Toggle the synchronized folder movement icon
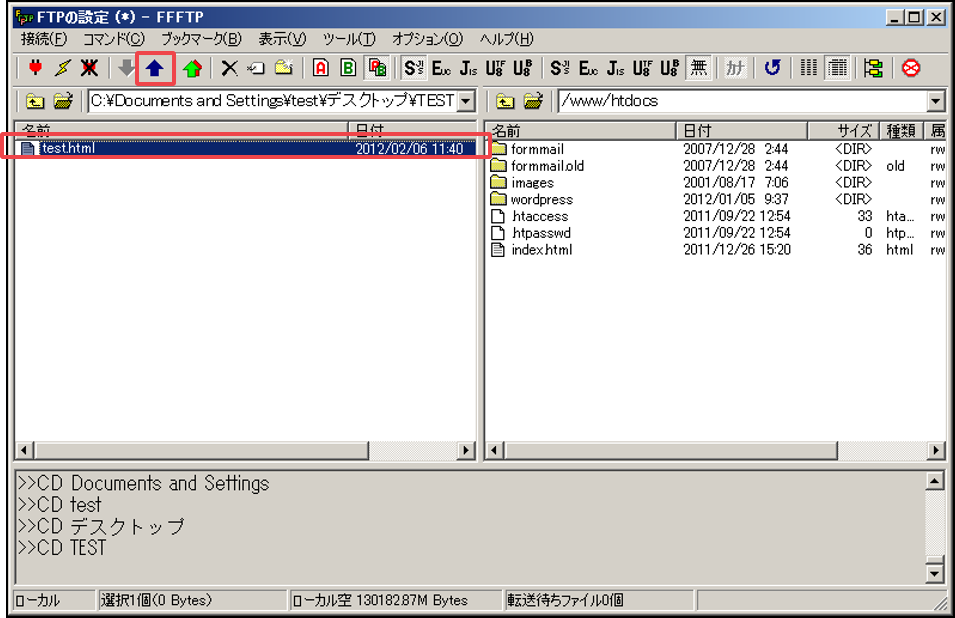 (873, 68)
